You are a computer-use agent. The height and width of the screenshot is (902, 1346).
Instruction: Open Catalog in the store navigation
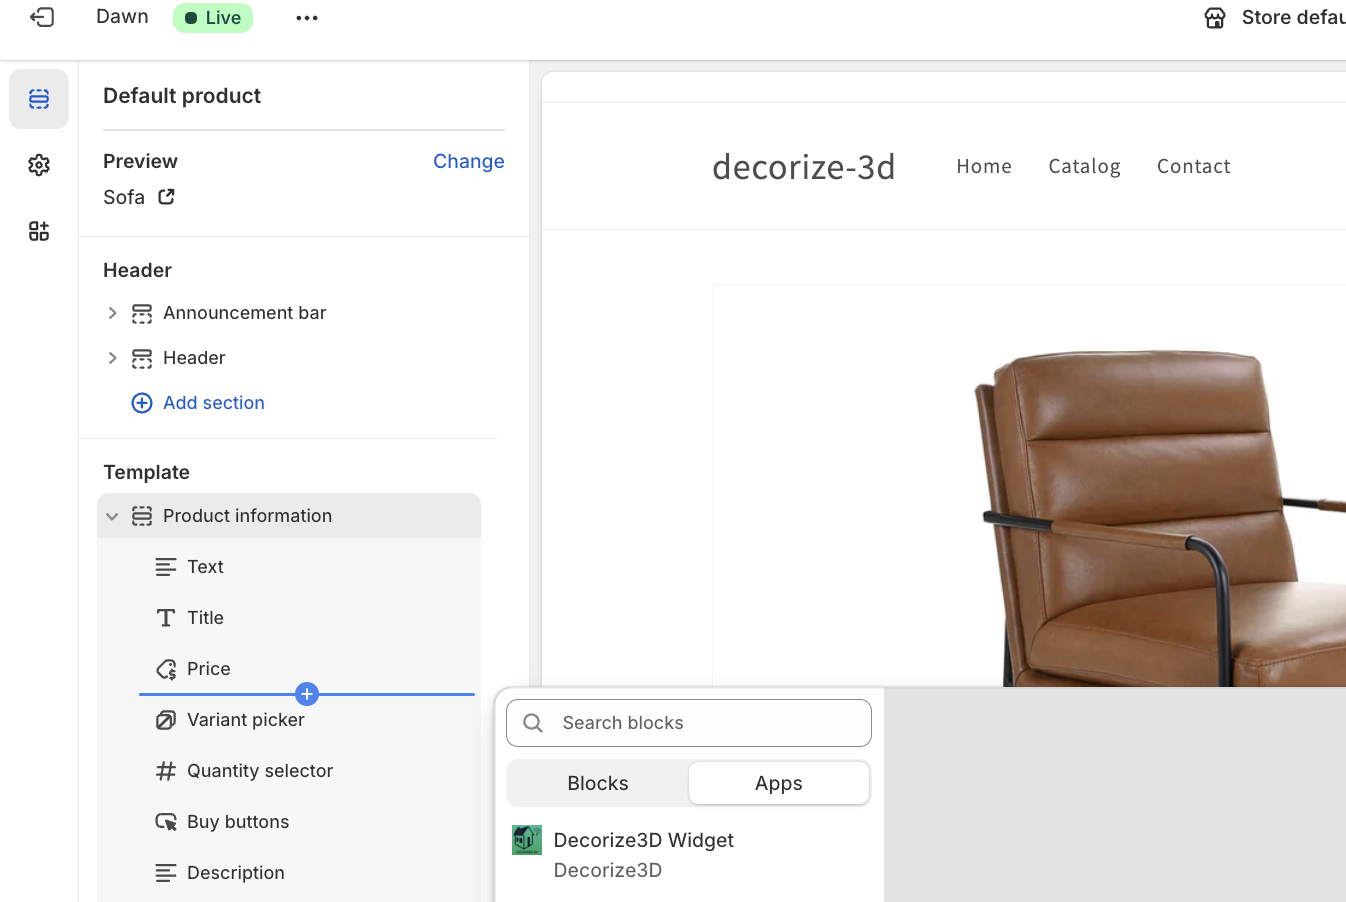coord(1084,166)
